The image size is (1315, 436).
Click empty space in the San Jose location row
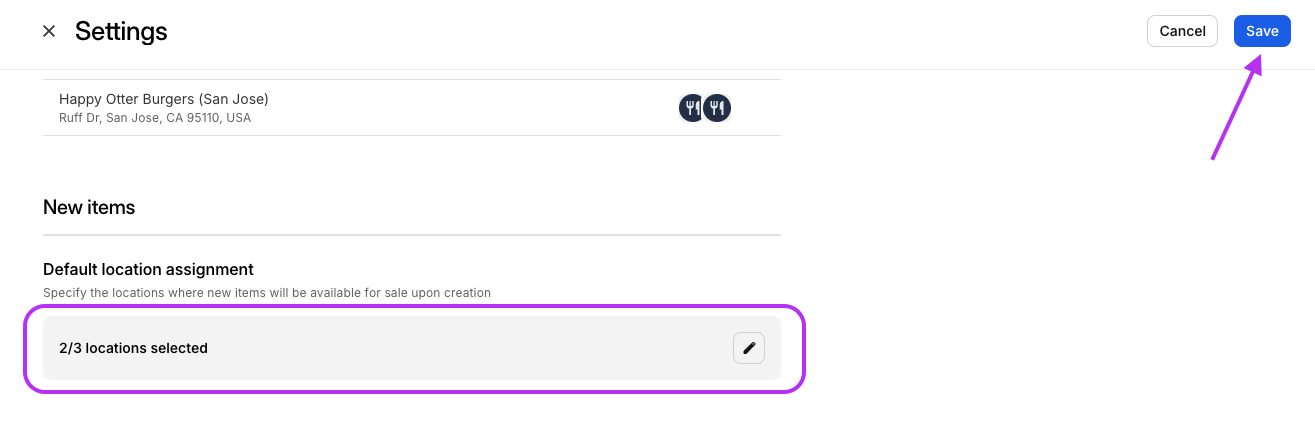coord(470,108)
